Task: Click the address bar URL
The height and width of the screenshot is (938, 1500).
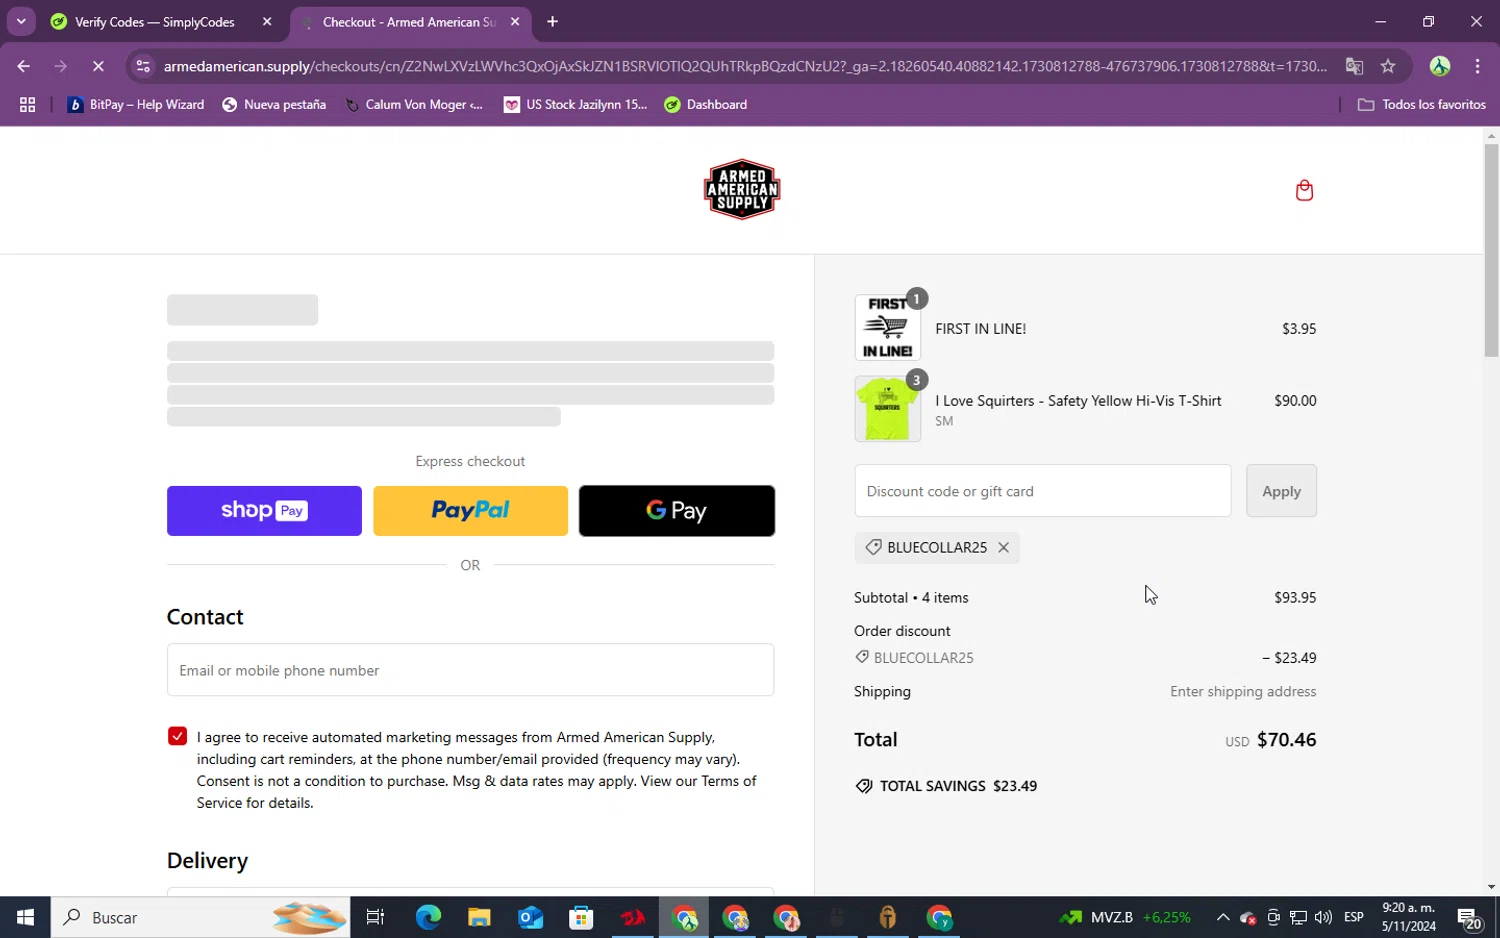Action: pyautogui.click(x=745, y=66)
